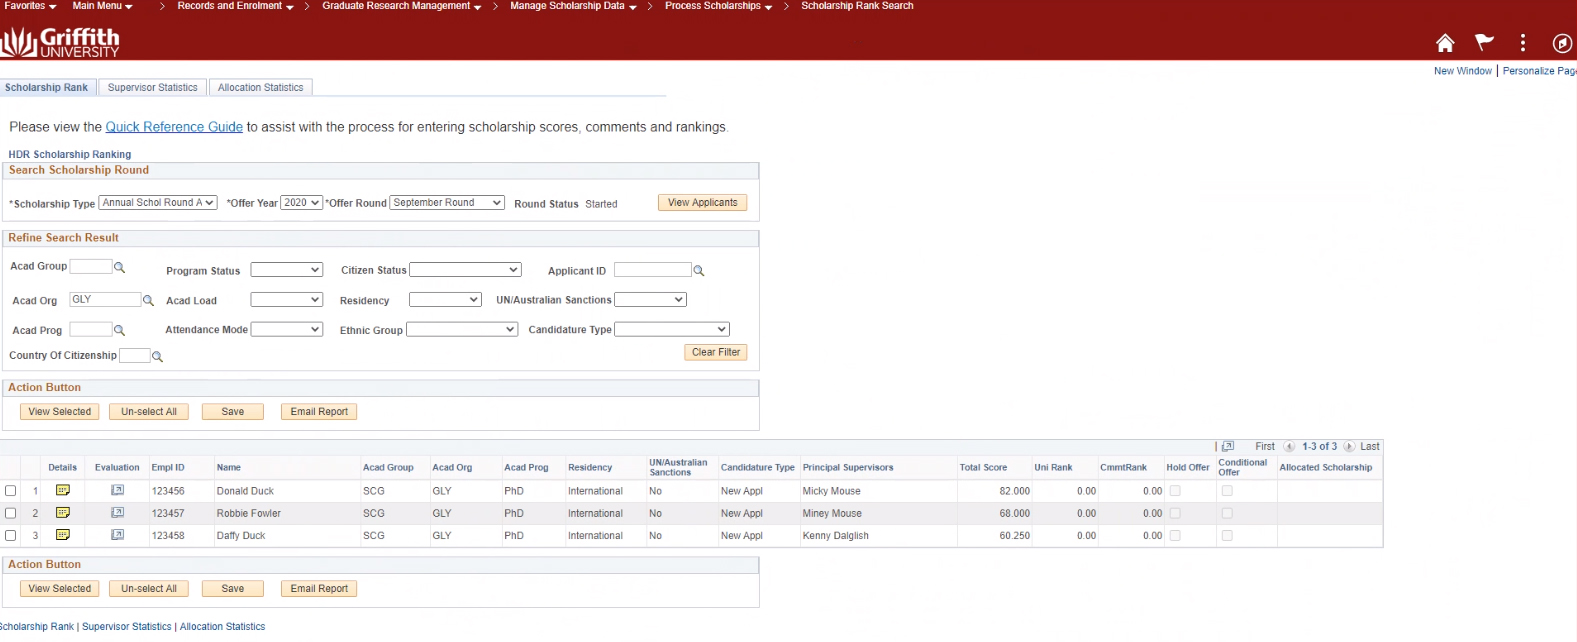Viewport: 1577px width, 642px height.
Task: Select the row 2 Robbie Fowler checkbox
Action: point(11,513)
